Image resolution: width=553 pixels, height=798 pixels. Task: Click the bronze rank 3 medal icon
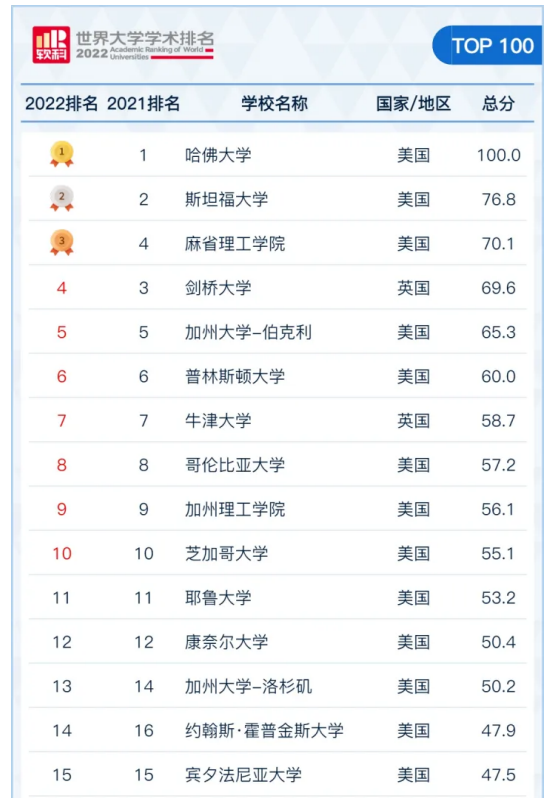(x=62, y=243)
